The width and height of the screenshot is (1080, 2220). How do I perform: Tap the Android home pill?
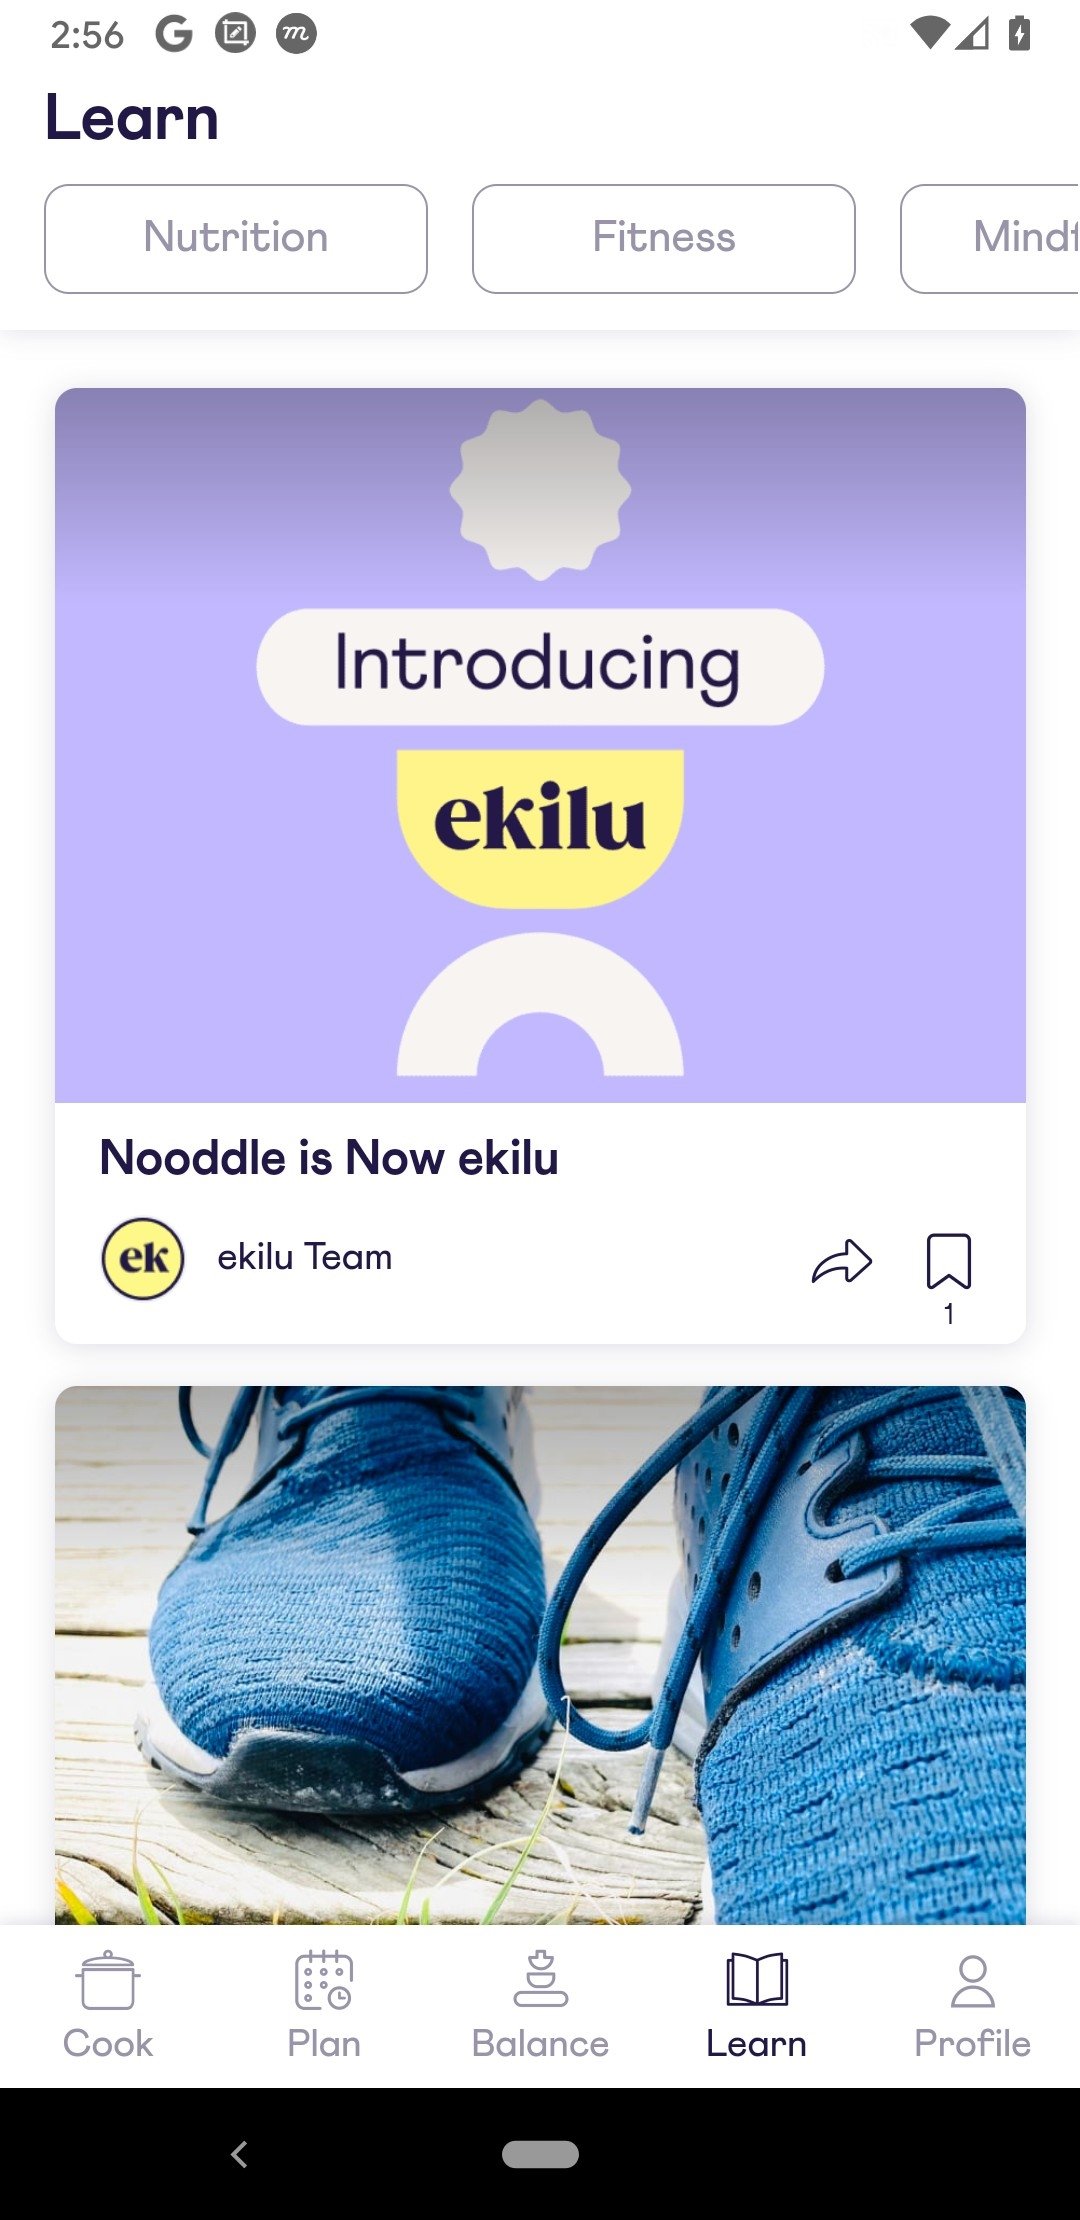pyautogui.click(x=540, y=2154)
